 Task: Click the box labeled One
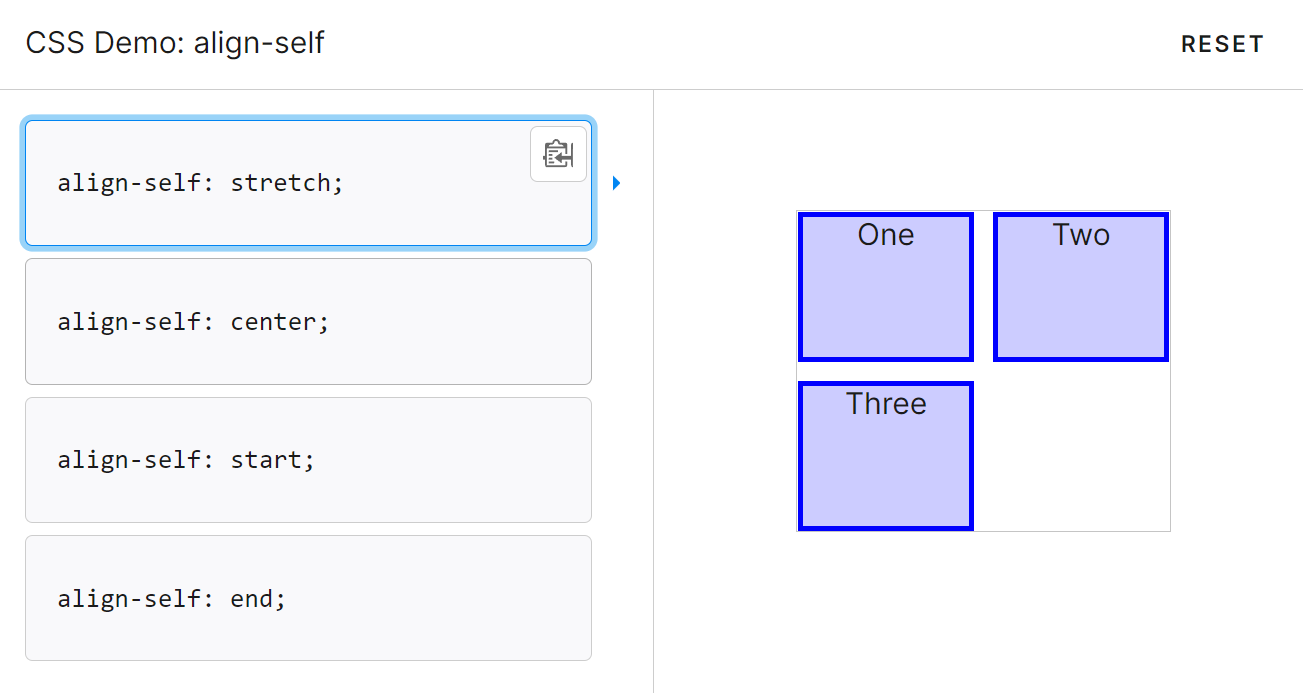tap(886, 287)
